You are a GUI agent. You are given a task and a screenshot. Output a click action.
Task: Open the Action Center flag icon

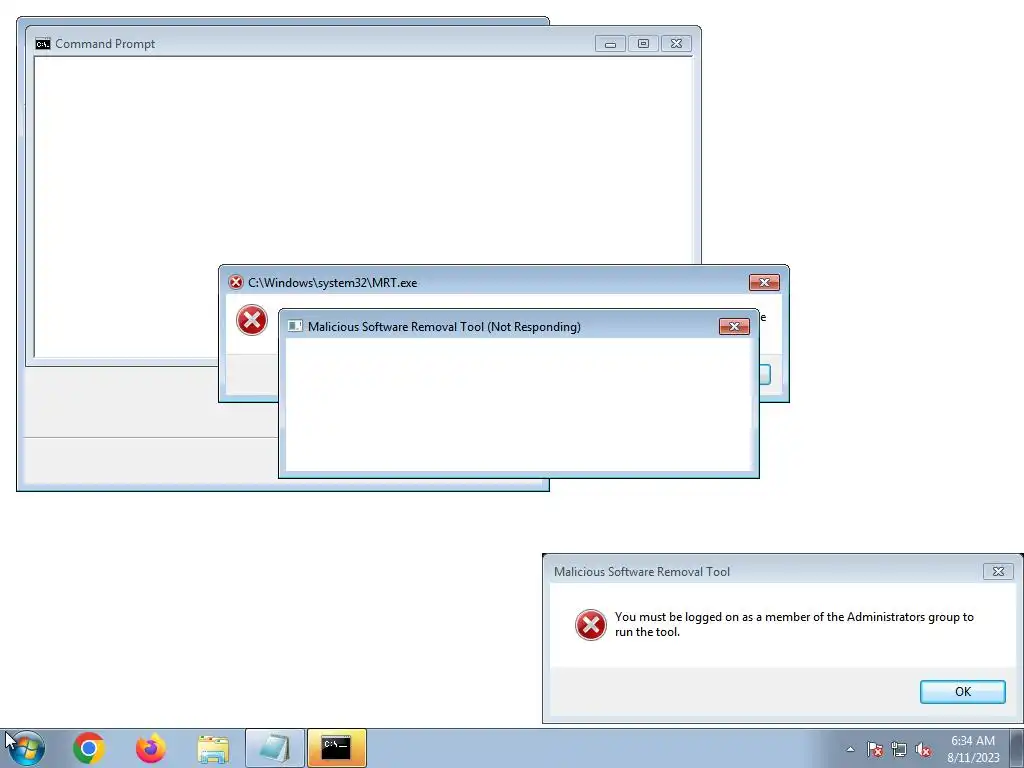click(x=874, y=749)
